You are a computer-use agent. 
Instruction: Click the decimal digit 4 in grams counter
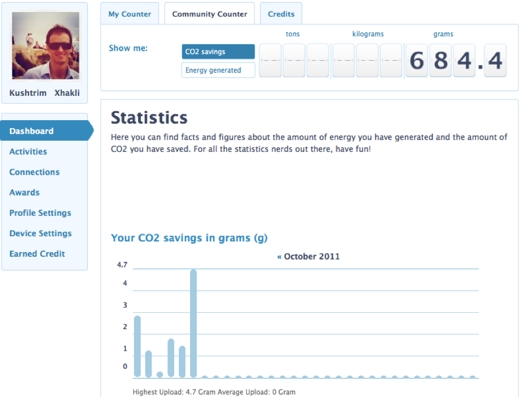[x=495, y=61]
